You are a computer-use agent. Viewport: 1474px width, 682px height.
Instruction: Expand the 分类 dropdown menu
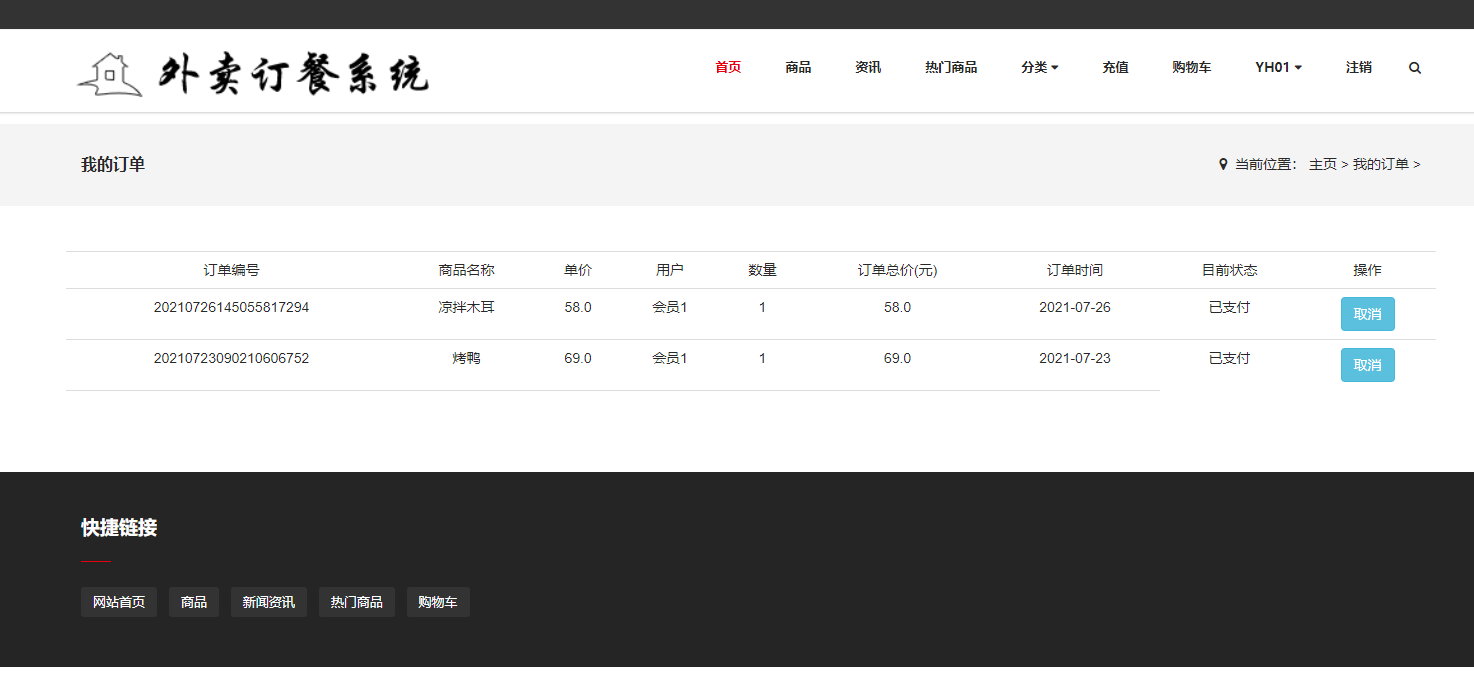point(1039,68)
